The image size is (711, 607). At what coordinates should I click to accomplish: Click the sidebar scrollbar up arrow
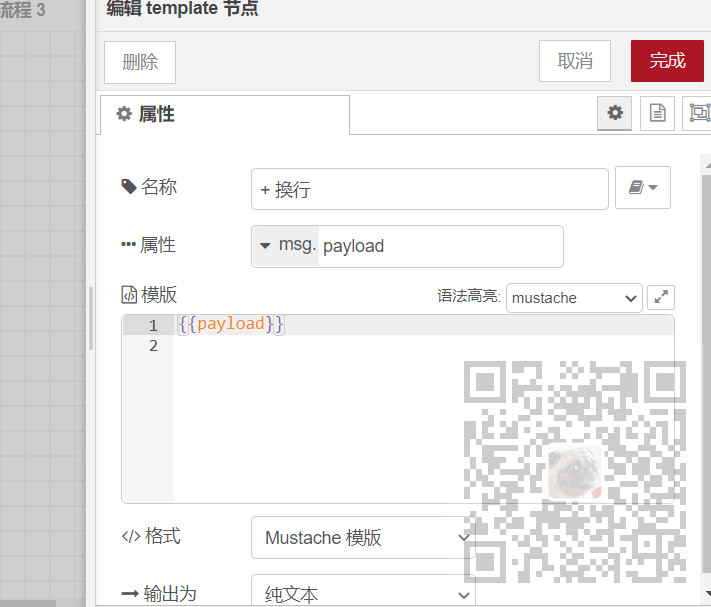click(x=707, y=165)
